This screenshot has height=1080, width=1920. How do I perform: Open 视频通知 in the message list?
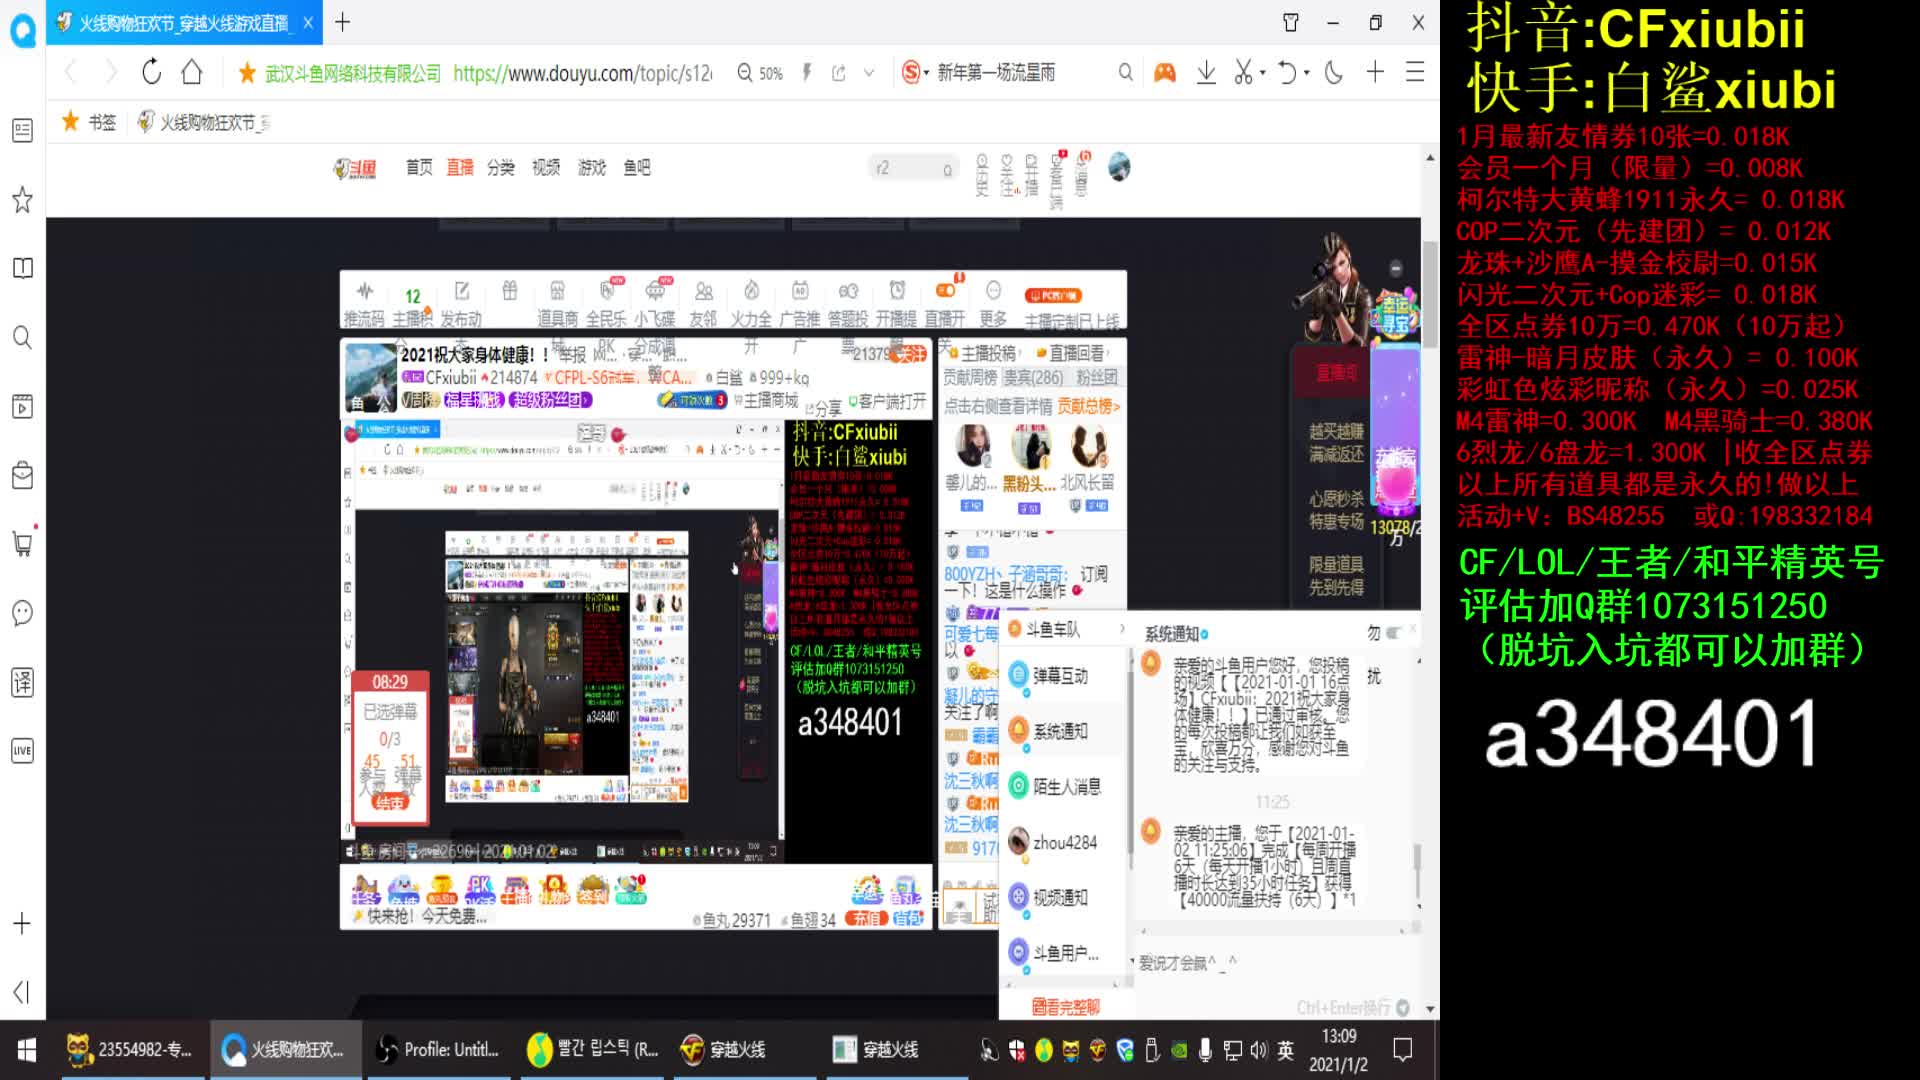click(x=1021, y=897)
